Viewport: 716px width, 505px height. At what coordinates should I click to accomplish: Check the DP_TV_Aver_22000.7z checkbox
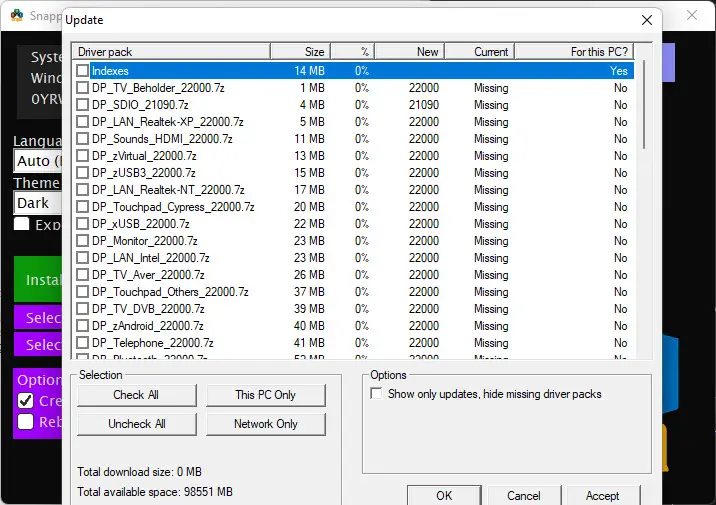tap(83, 274)
